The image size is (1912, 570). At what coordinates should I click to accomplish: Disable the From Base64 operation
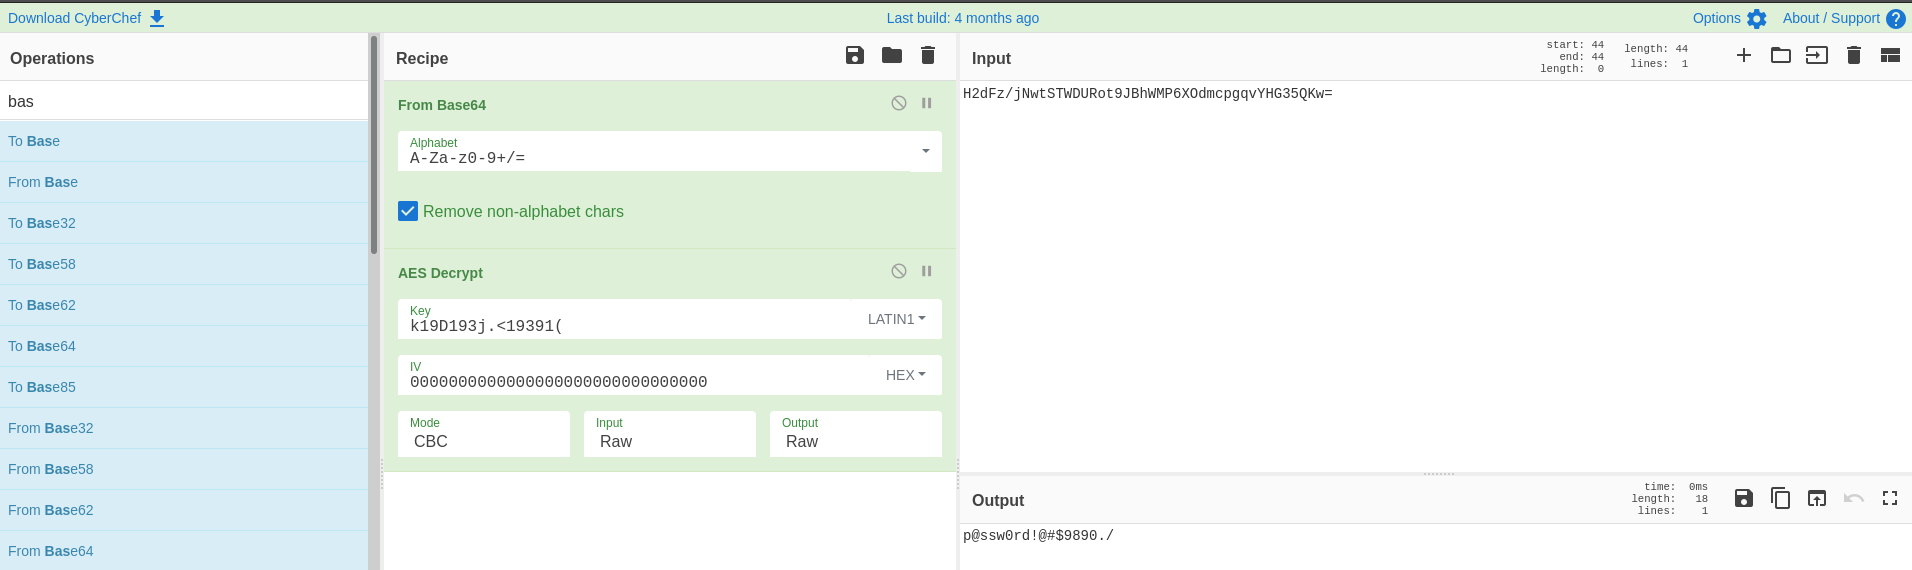(x=899, y=103)
